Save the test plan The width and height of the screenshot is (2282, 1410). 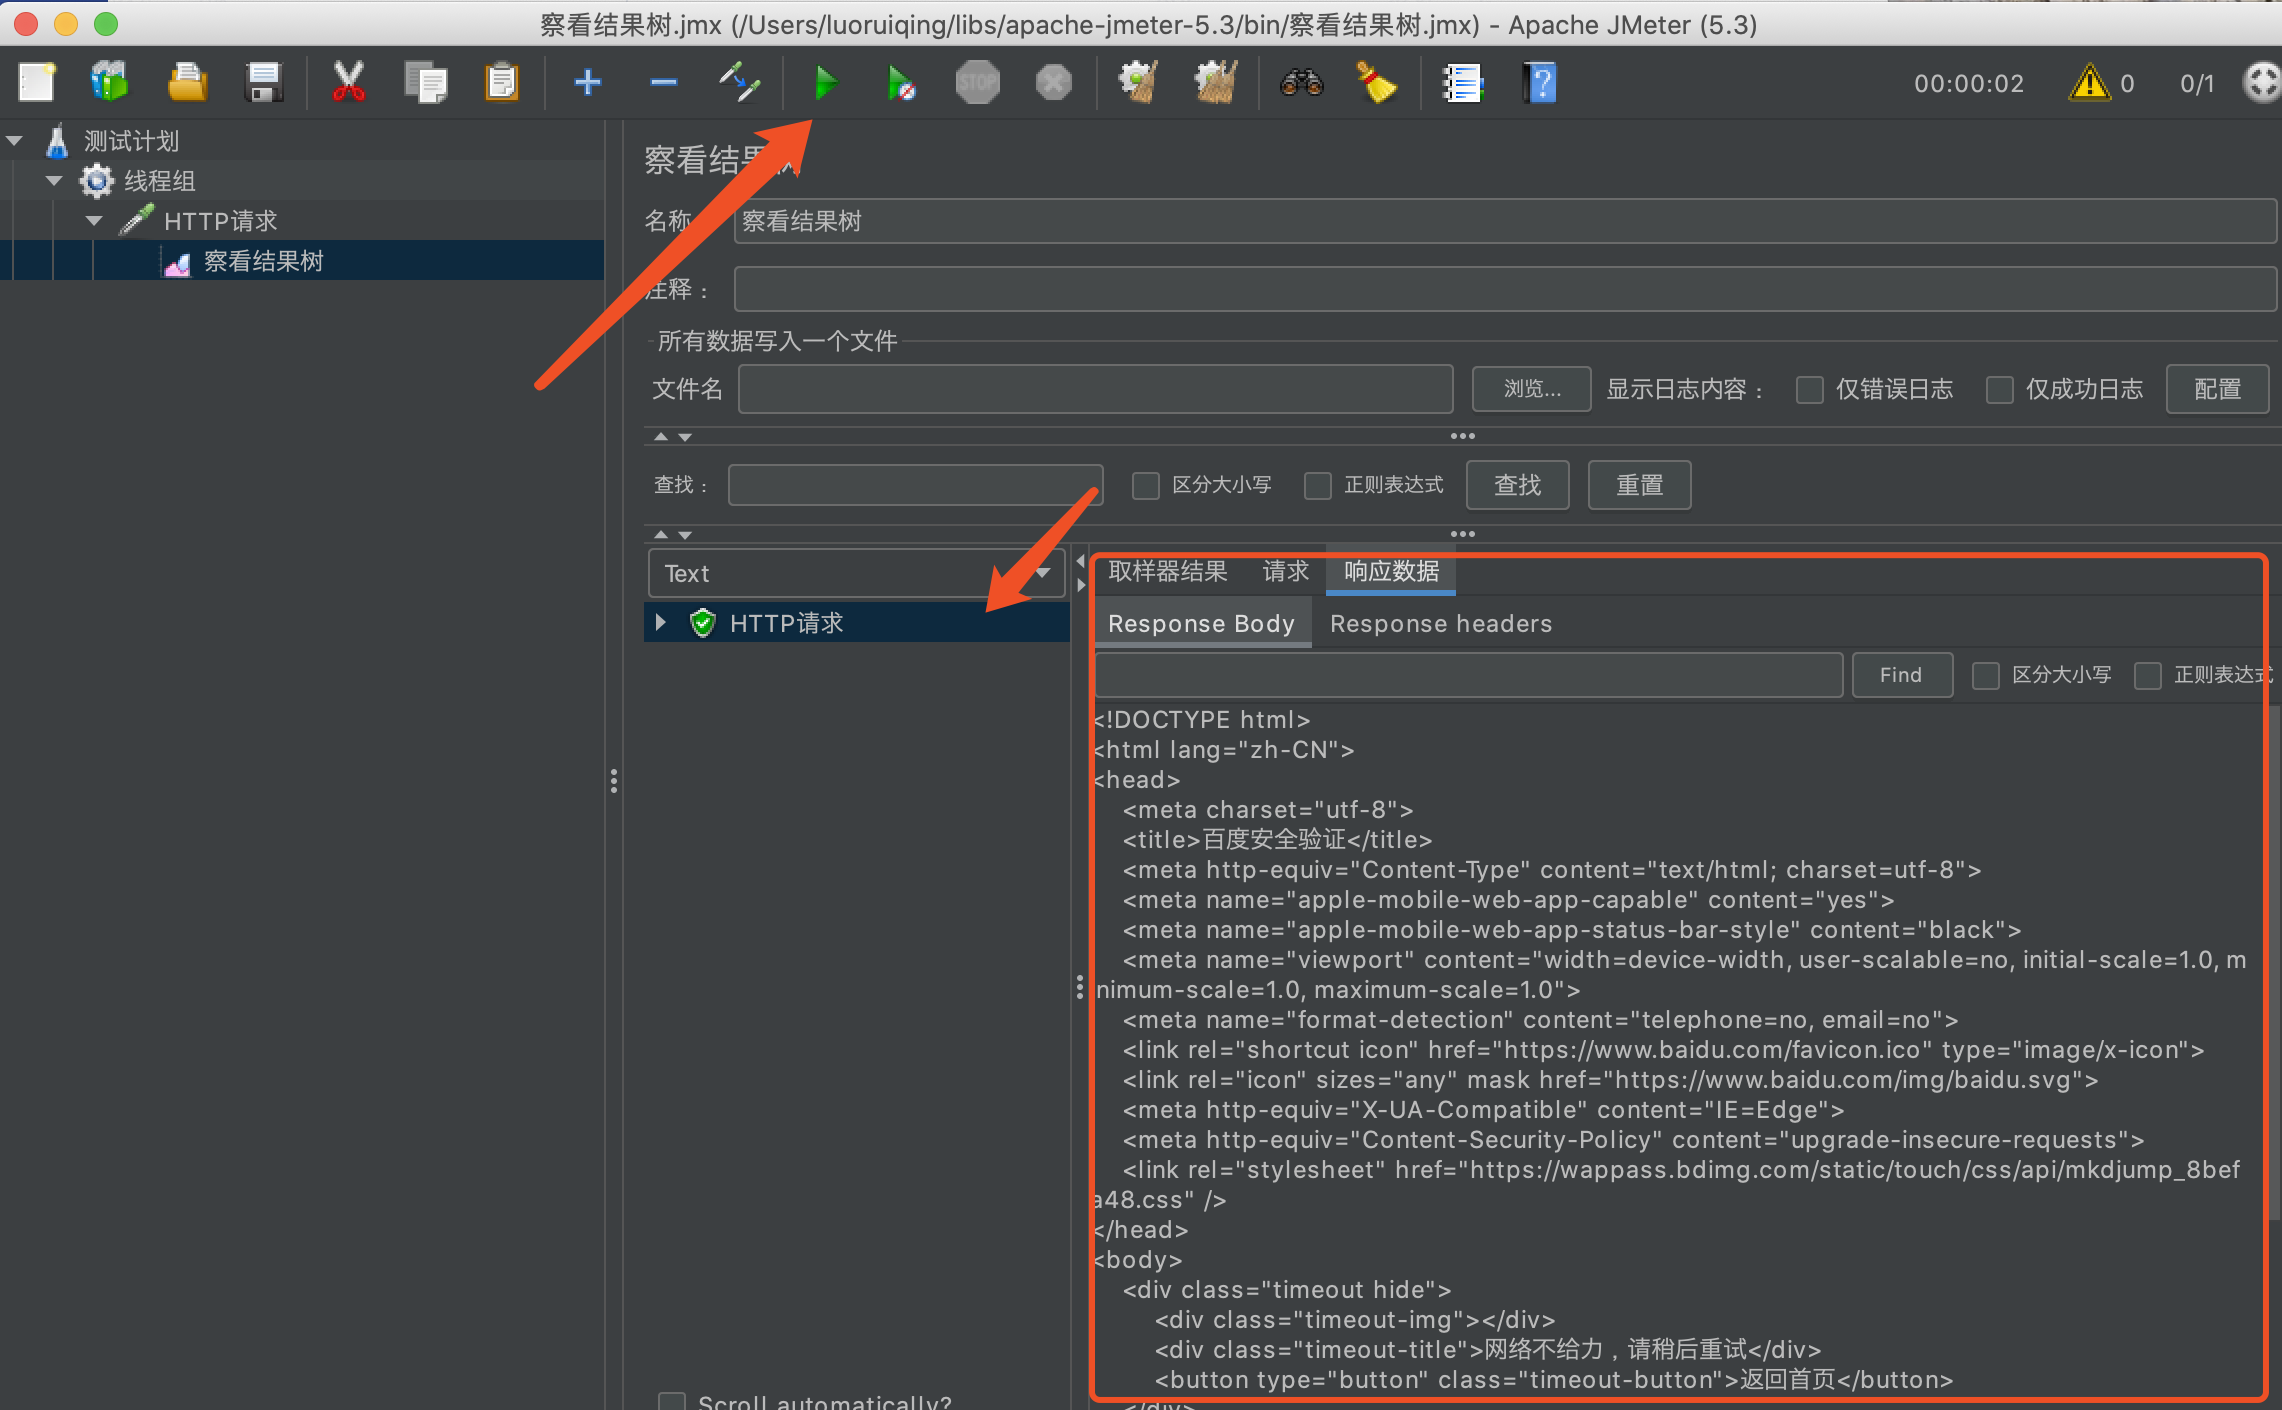(264, 82)
